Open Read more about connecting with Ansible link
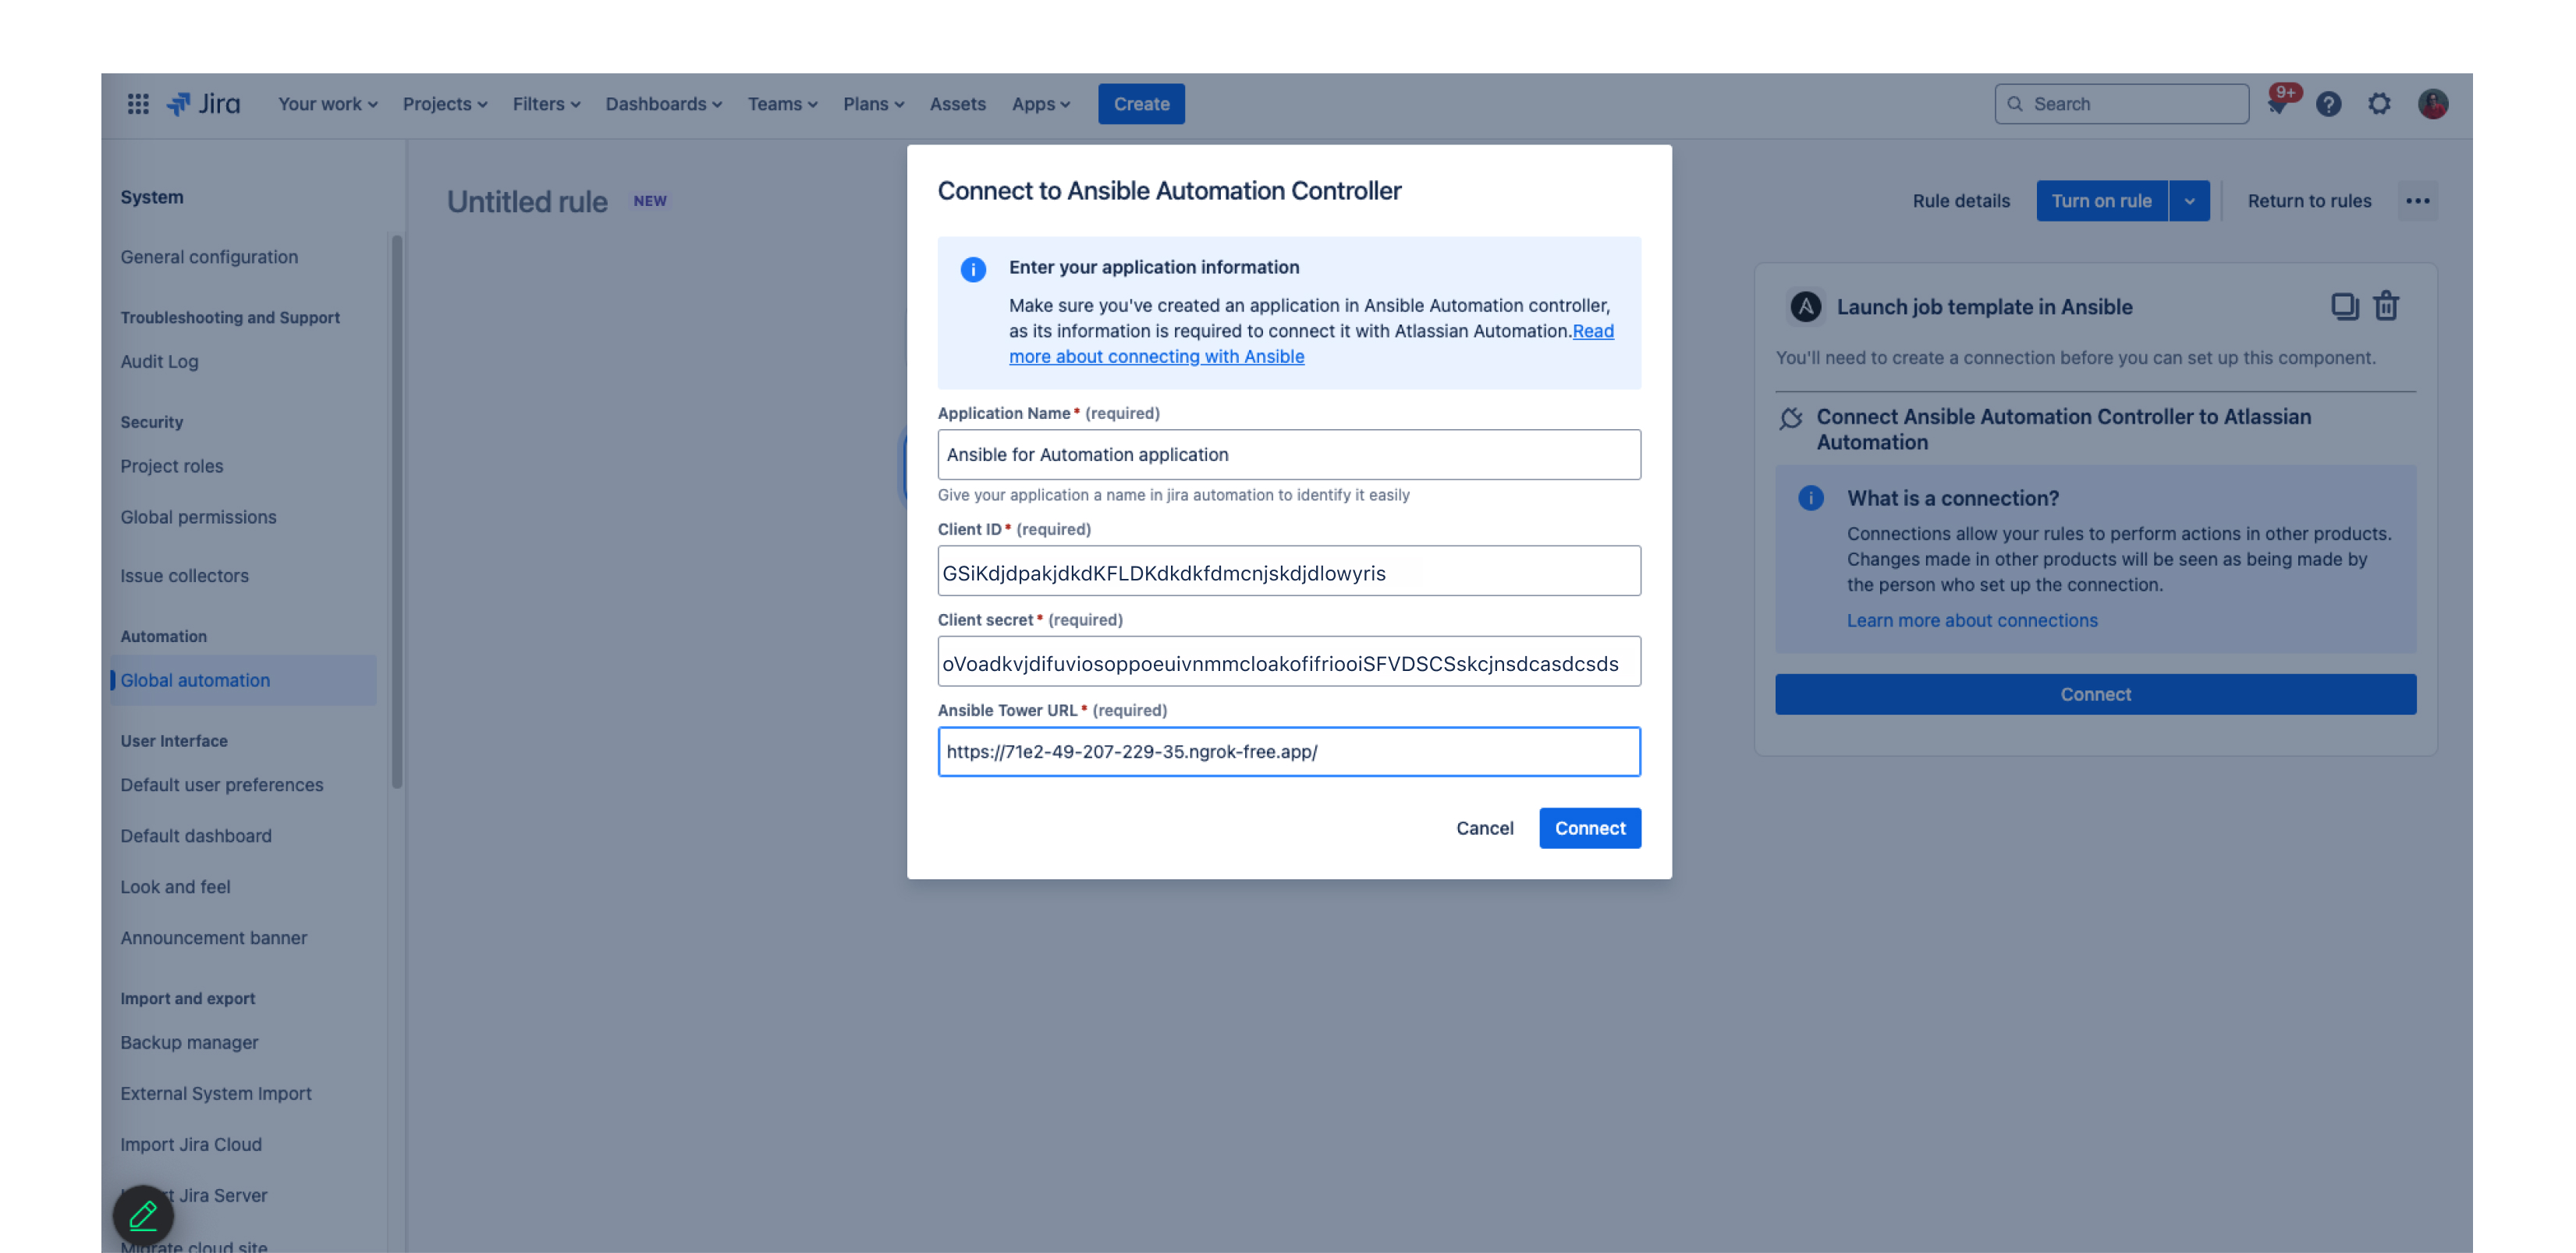 [x=1157, y=356]
